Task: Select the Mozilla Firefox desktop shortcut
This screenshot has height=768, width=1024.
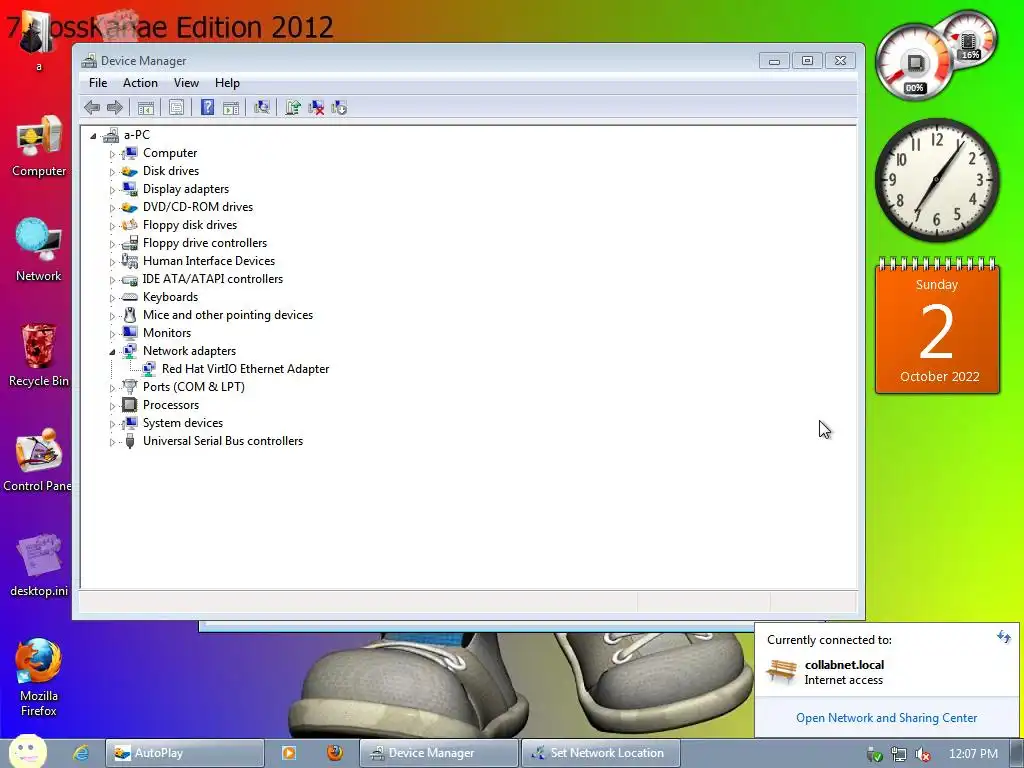Action: click(39, 677)
